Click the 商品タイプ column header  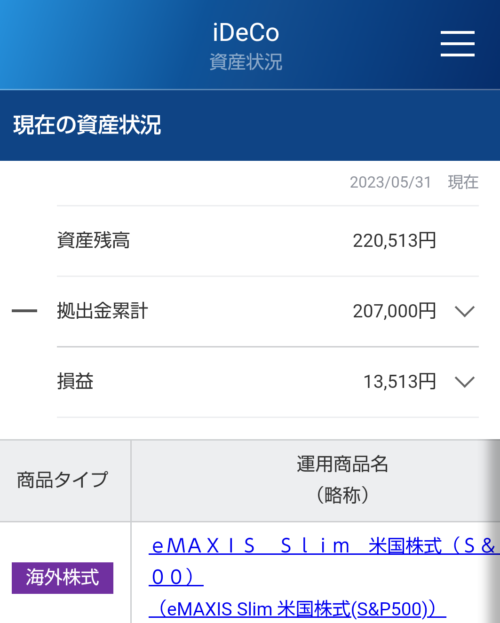click(62, 480)
